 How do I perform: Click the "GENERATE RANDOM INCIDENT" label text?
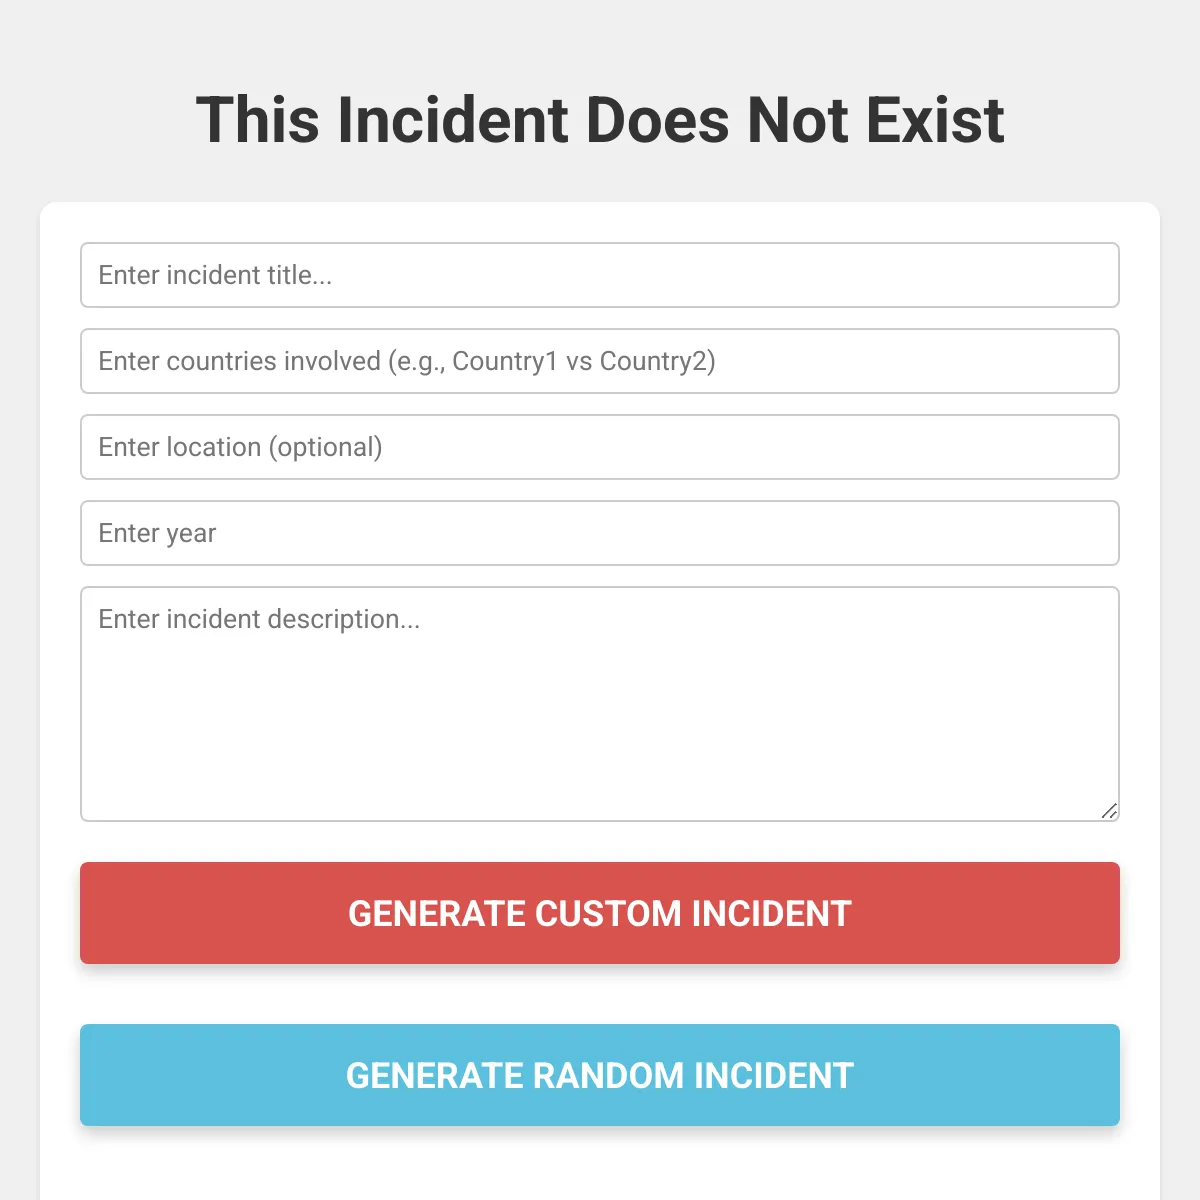coord(600,1075)
